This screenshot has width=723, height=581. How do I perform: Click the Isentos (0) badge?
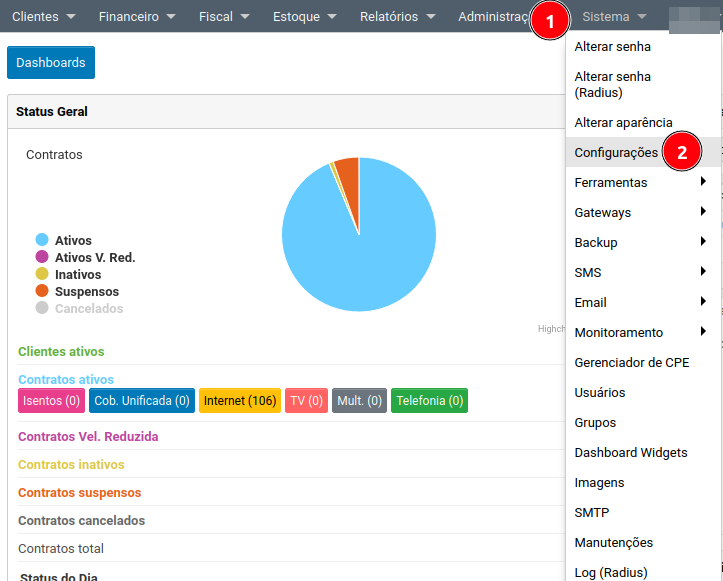(51, 401)
